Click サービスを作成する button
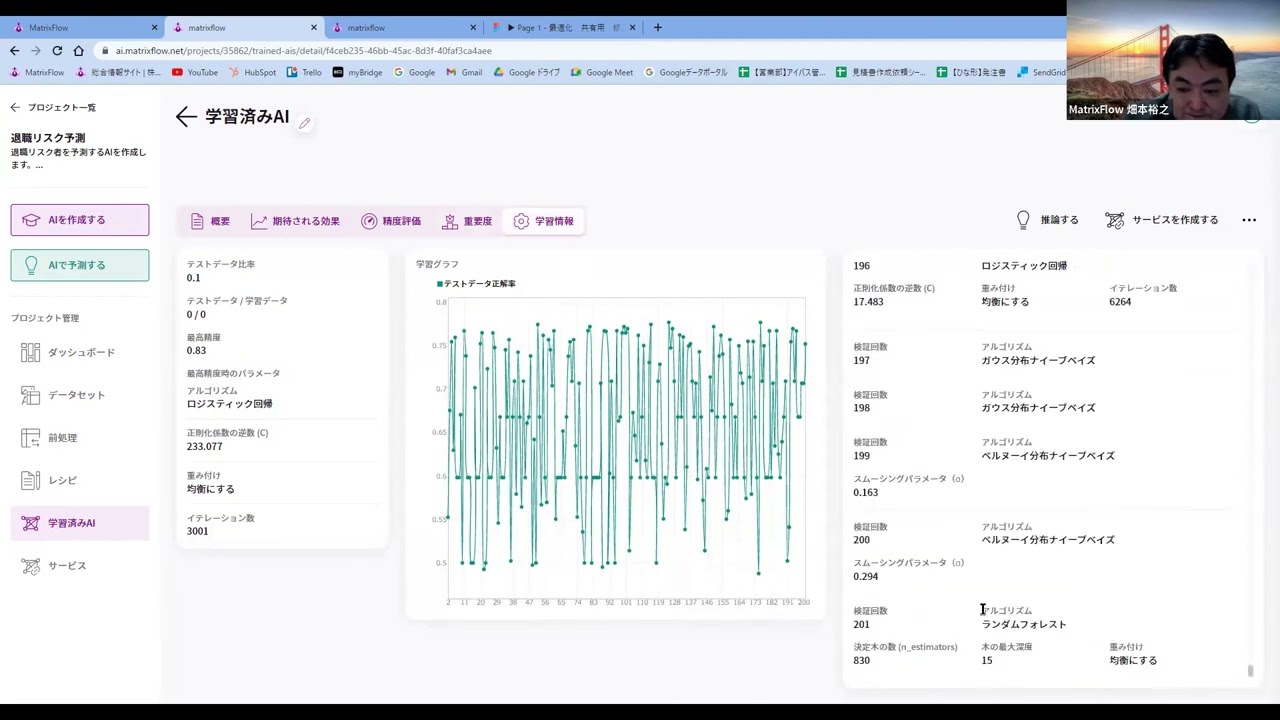The width and height of the screenshot is (1280, 720). tap(1162, 220)
